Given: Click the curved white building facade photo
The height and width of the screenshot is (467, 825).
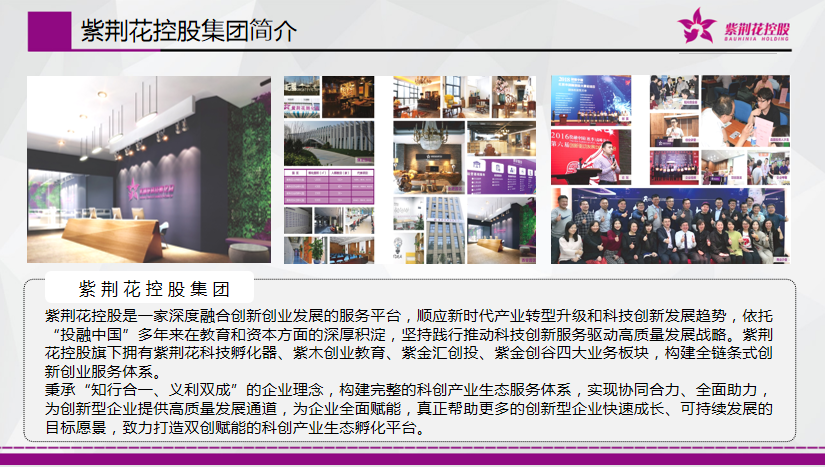Looking at the screenshot, I should [x=329, y=144].
